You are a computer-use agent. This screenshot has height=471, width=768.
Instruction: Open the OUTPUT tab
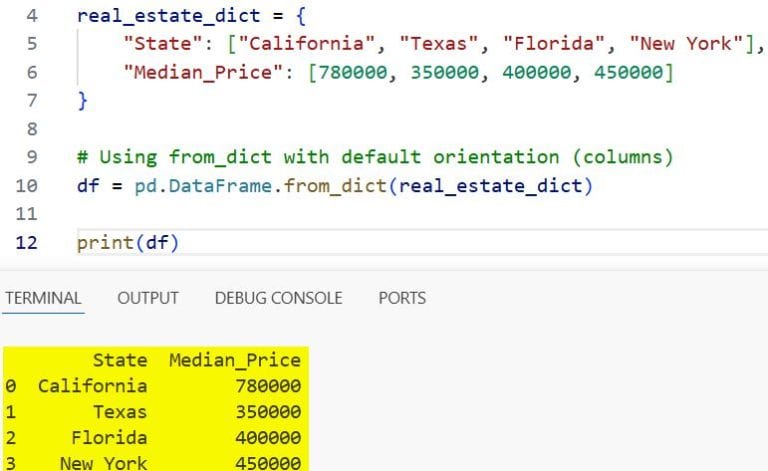148,298
